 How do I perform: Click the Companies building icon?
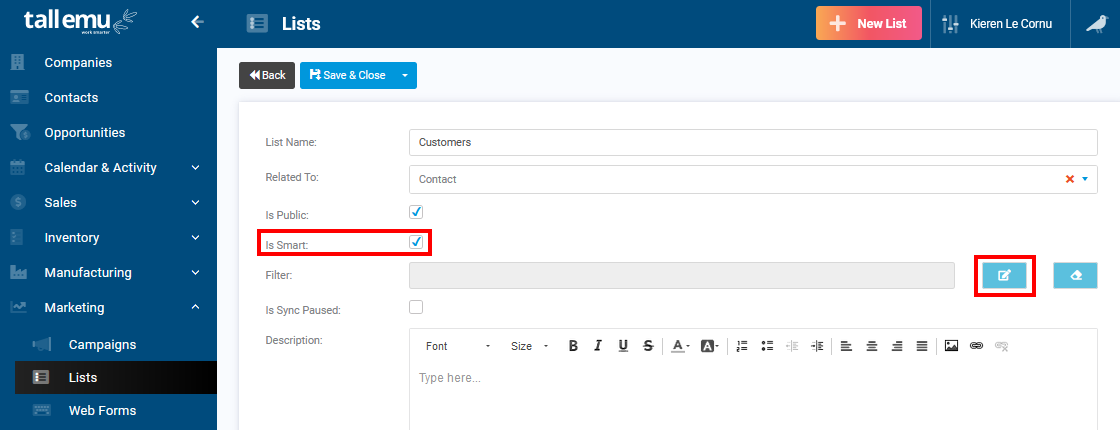pos(18,62)
